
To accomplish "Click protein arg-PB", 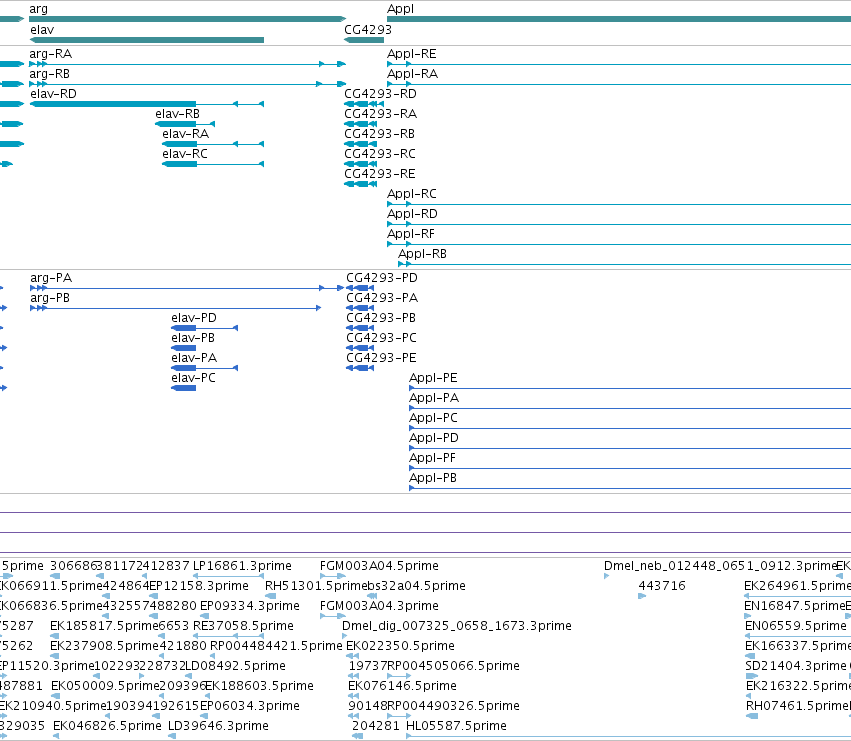I will coord(50,298).
